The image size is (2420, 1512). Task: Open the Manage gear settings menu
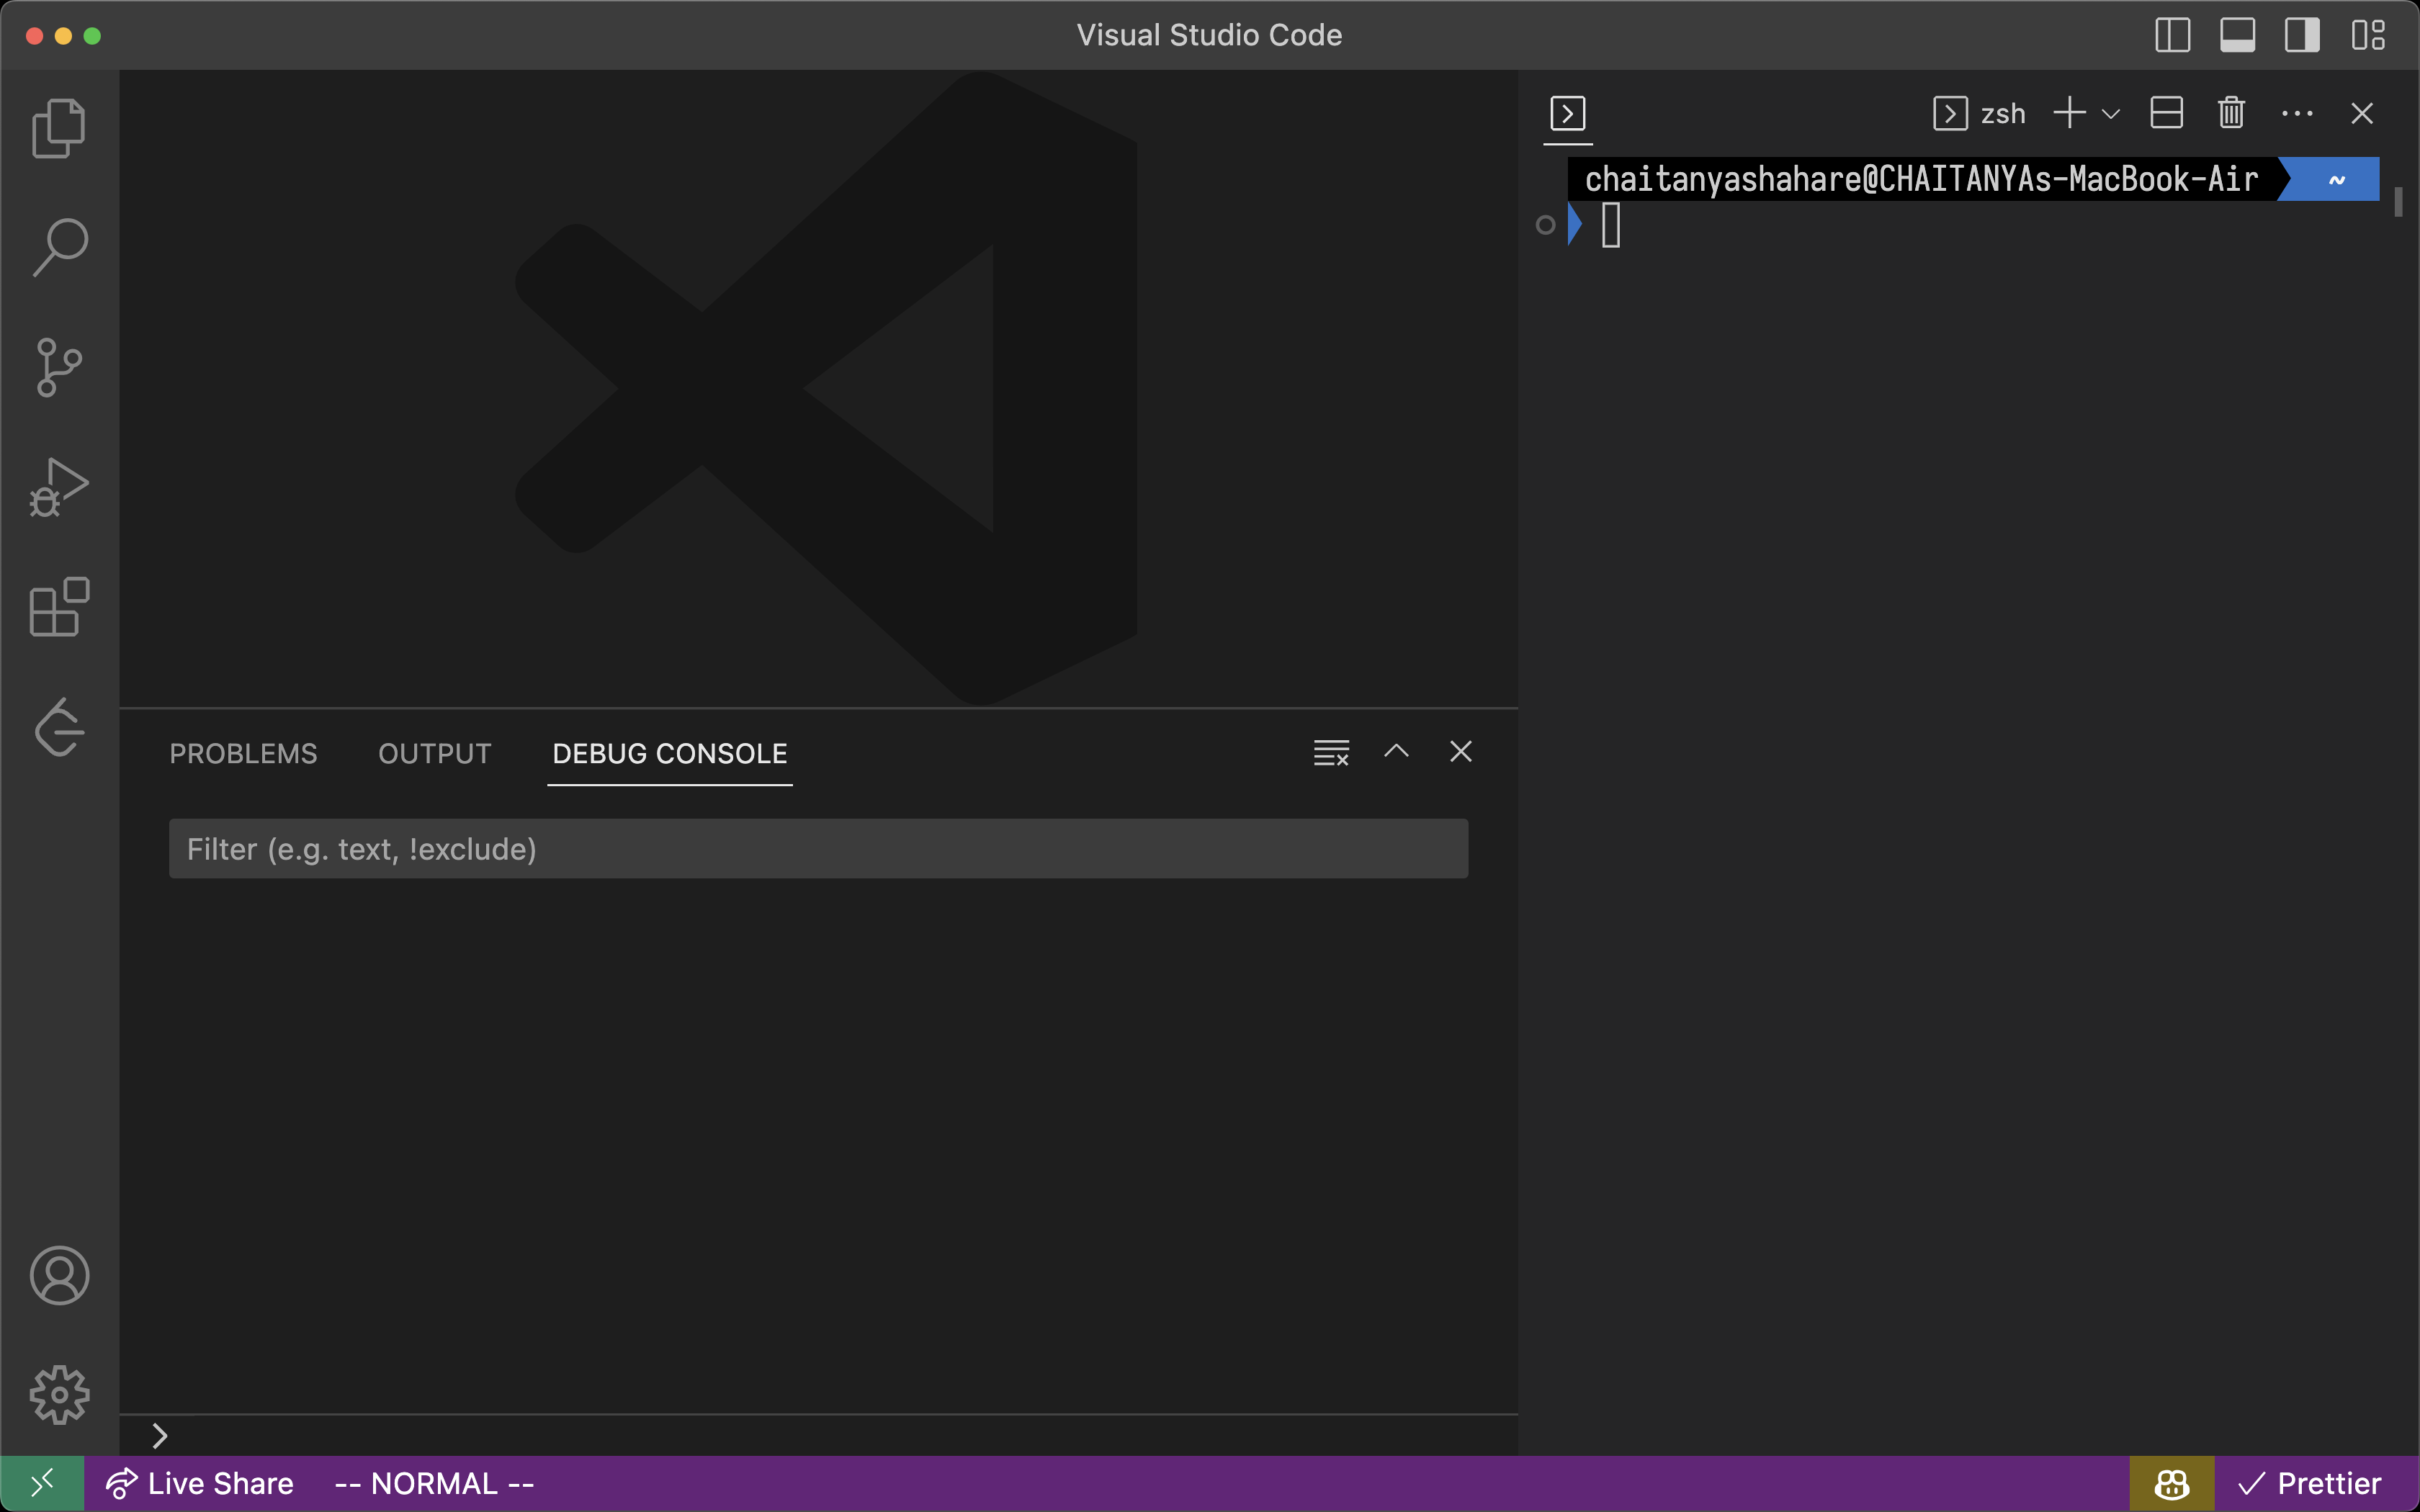59,1395
